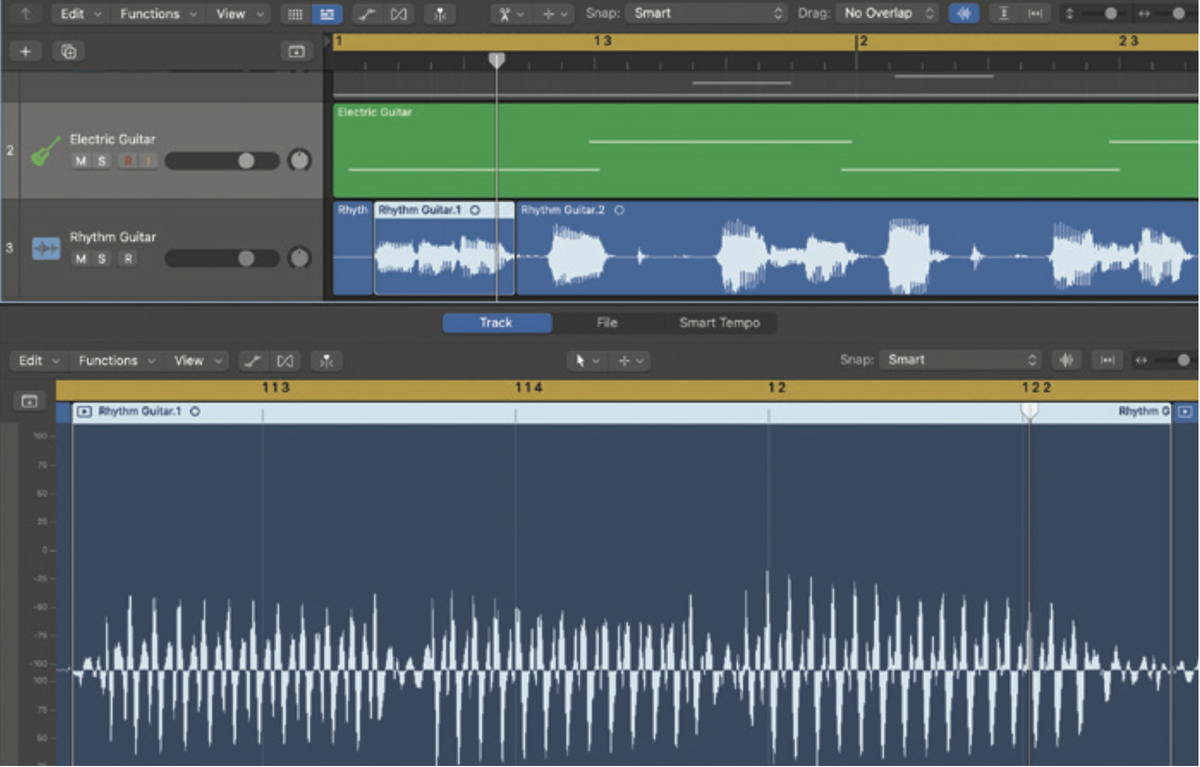Open the Smart Tempo tab
The width and height of the screenshot is (1200, 767).
(721, 322)
